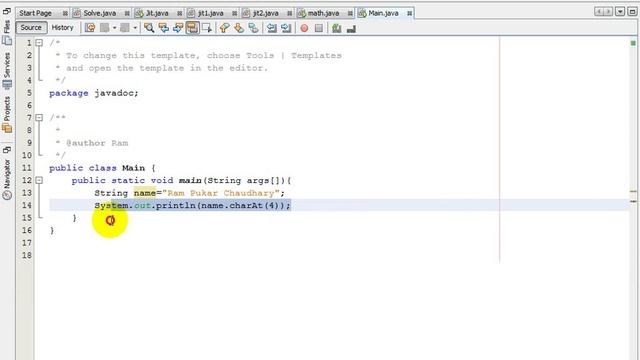The width and height of the screenshot is (640, 360).
Task: Open the Navigator sidebar panel
Action: pyautogui.click(x=7, y=179)
